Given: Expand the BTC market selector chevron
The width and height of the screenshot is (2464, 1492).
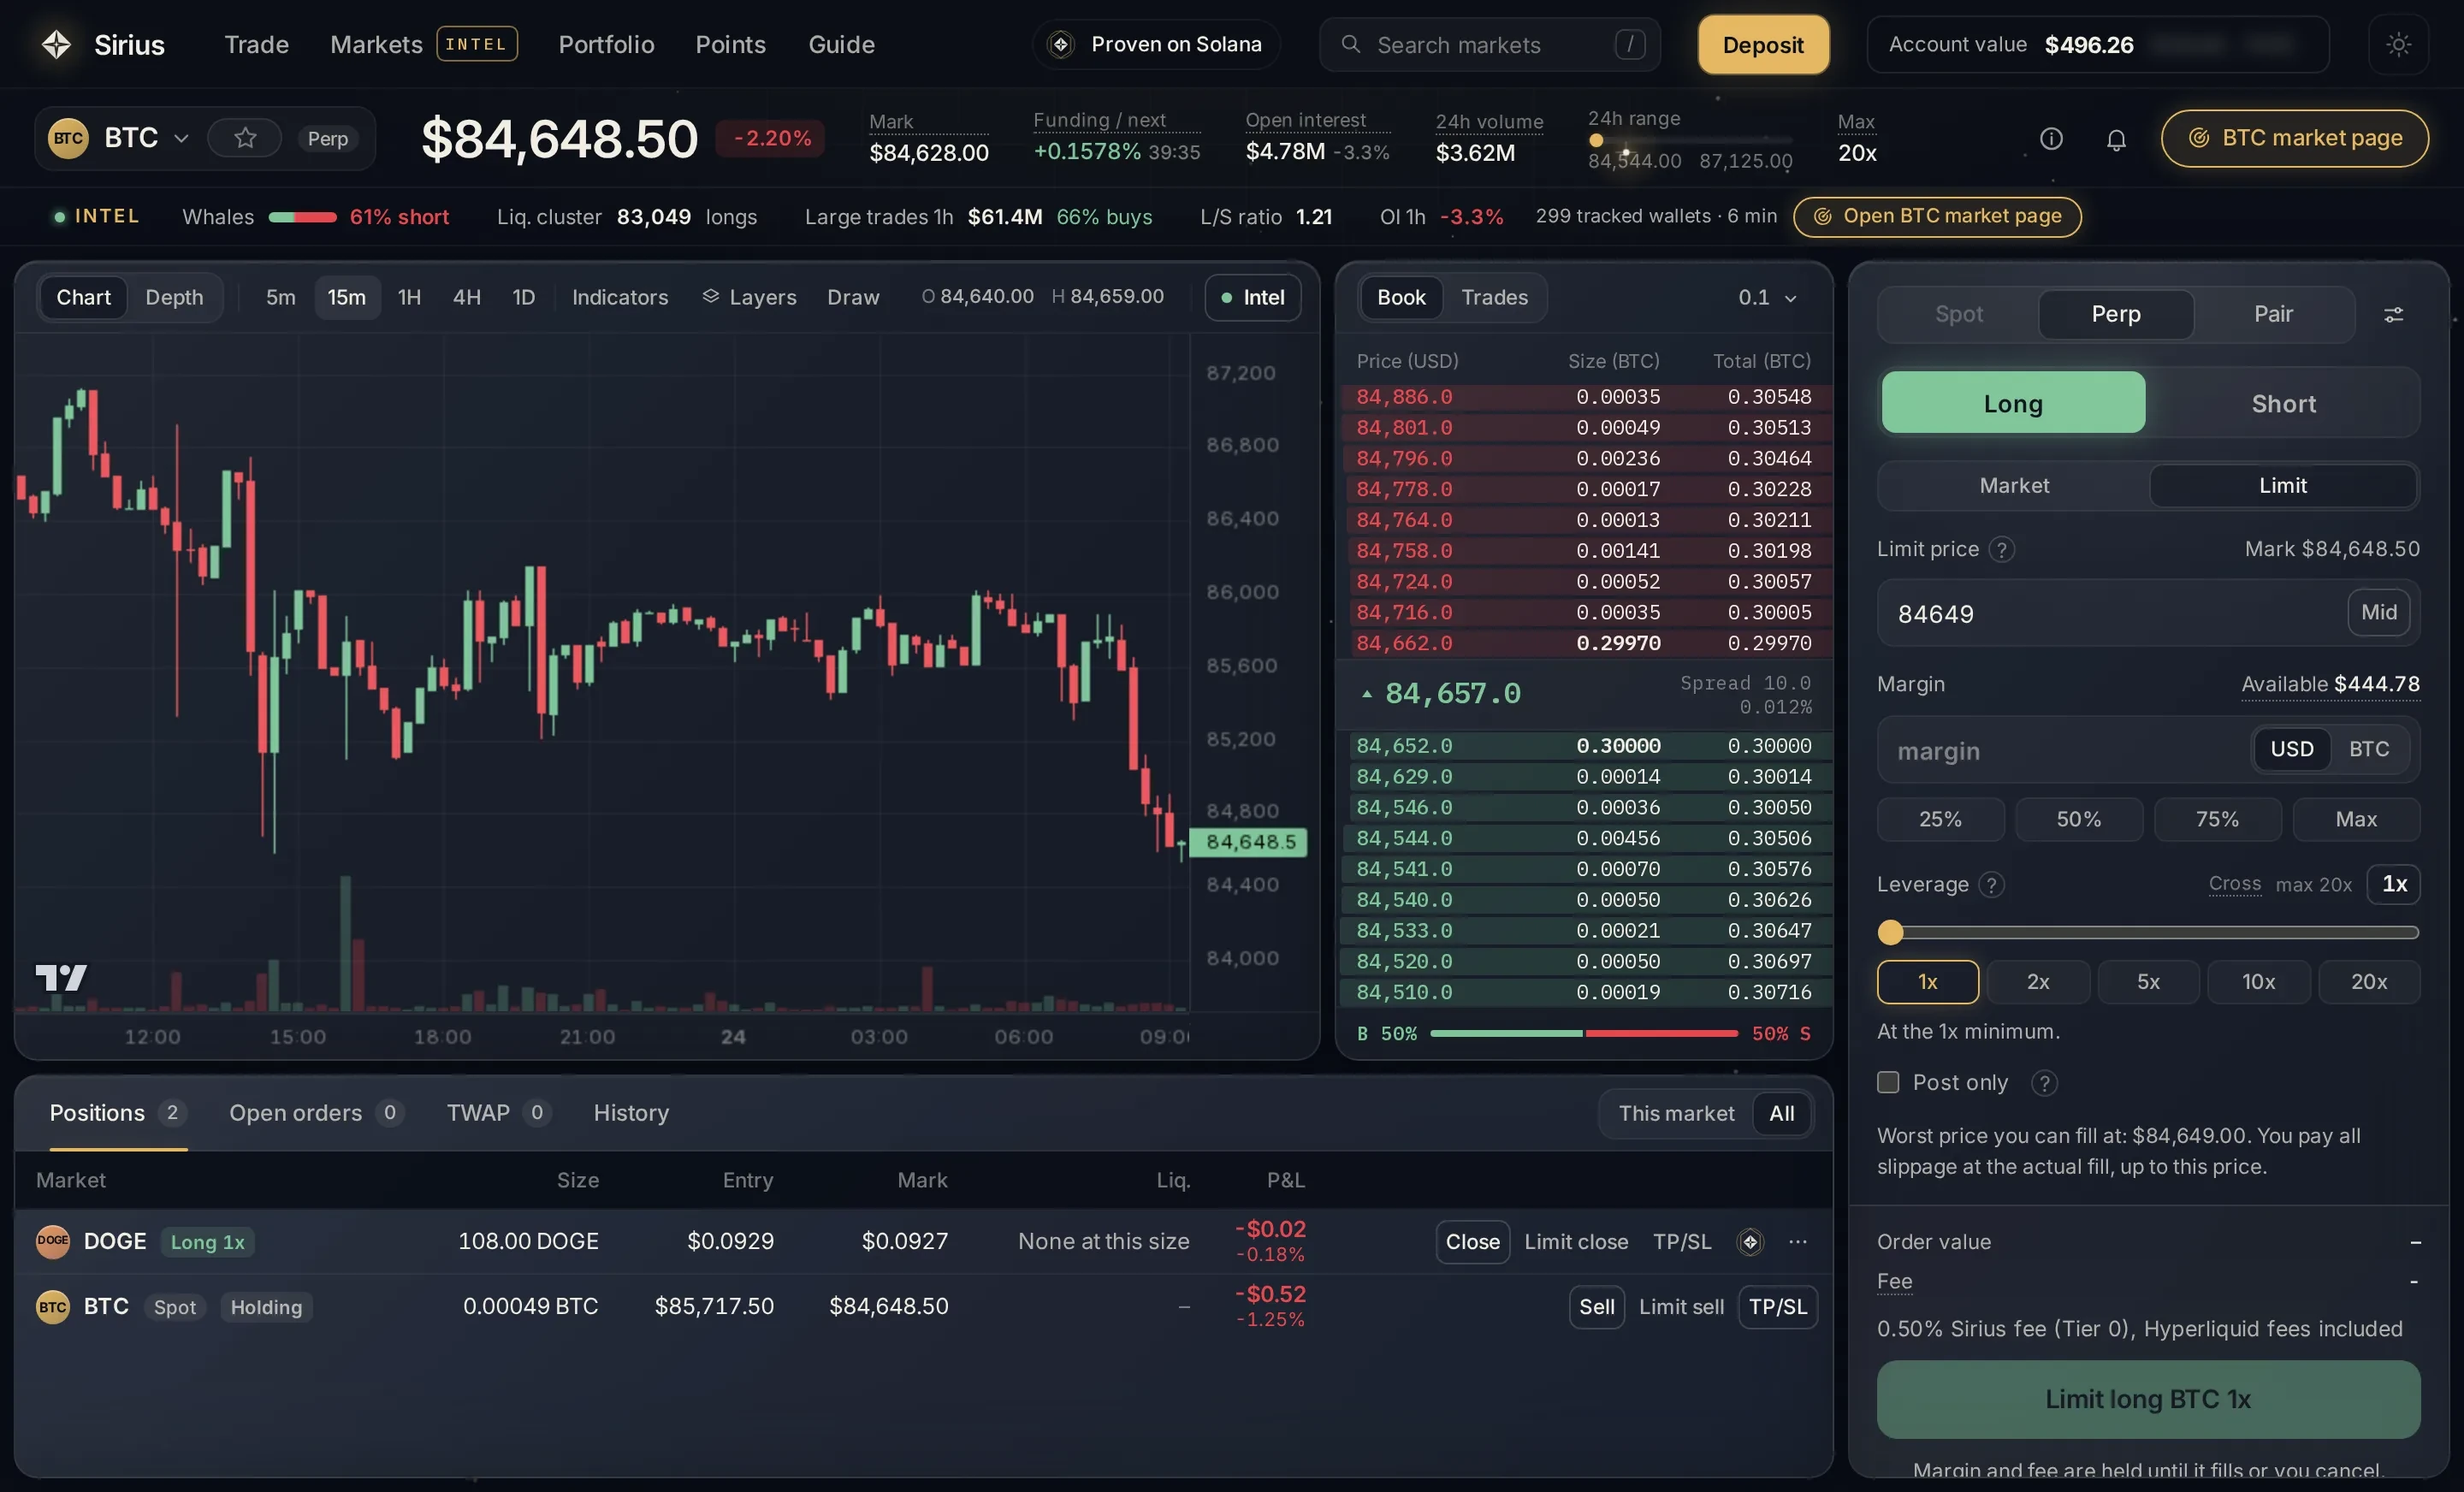Looking at the screenshot, I should [x=181, y=138].
